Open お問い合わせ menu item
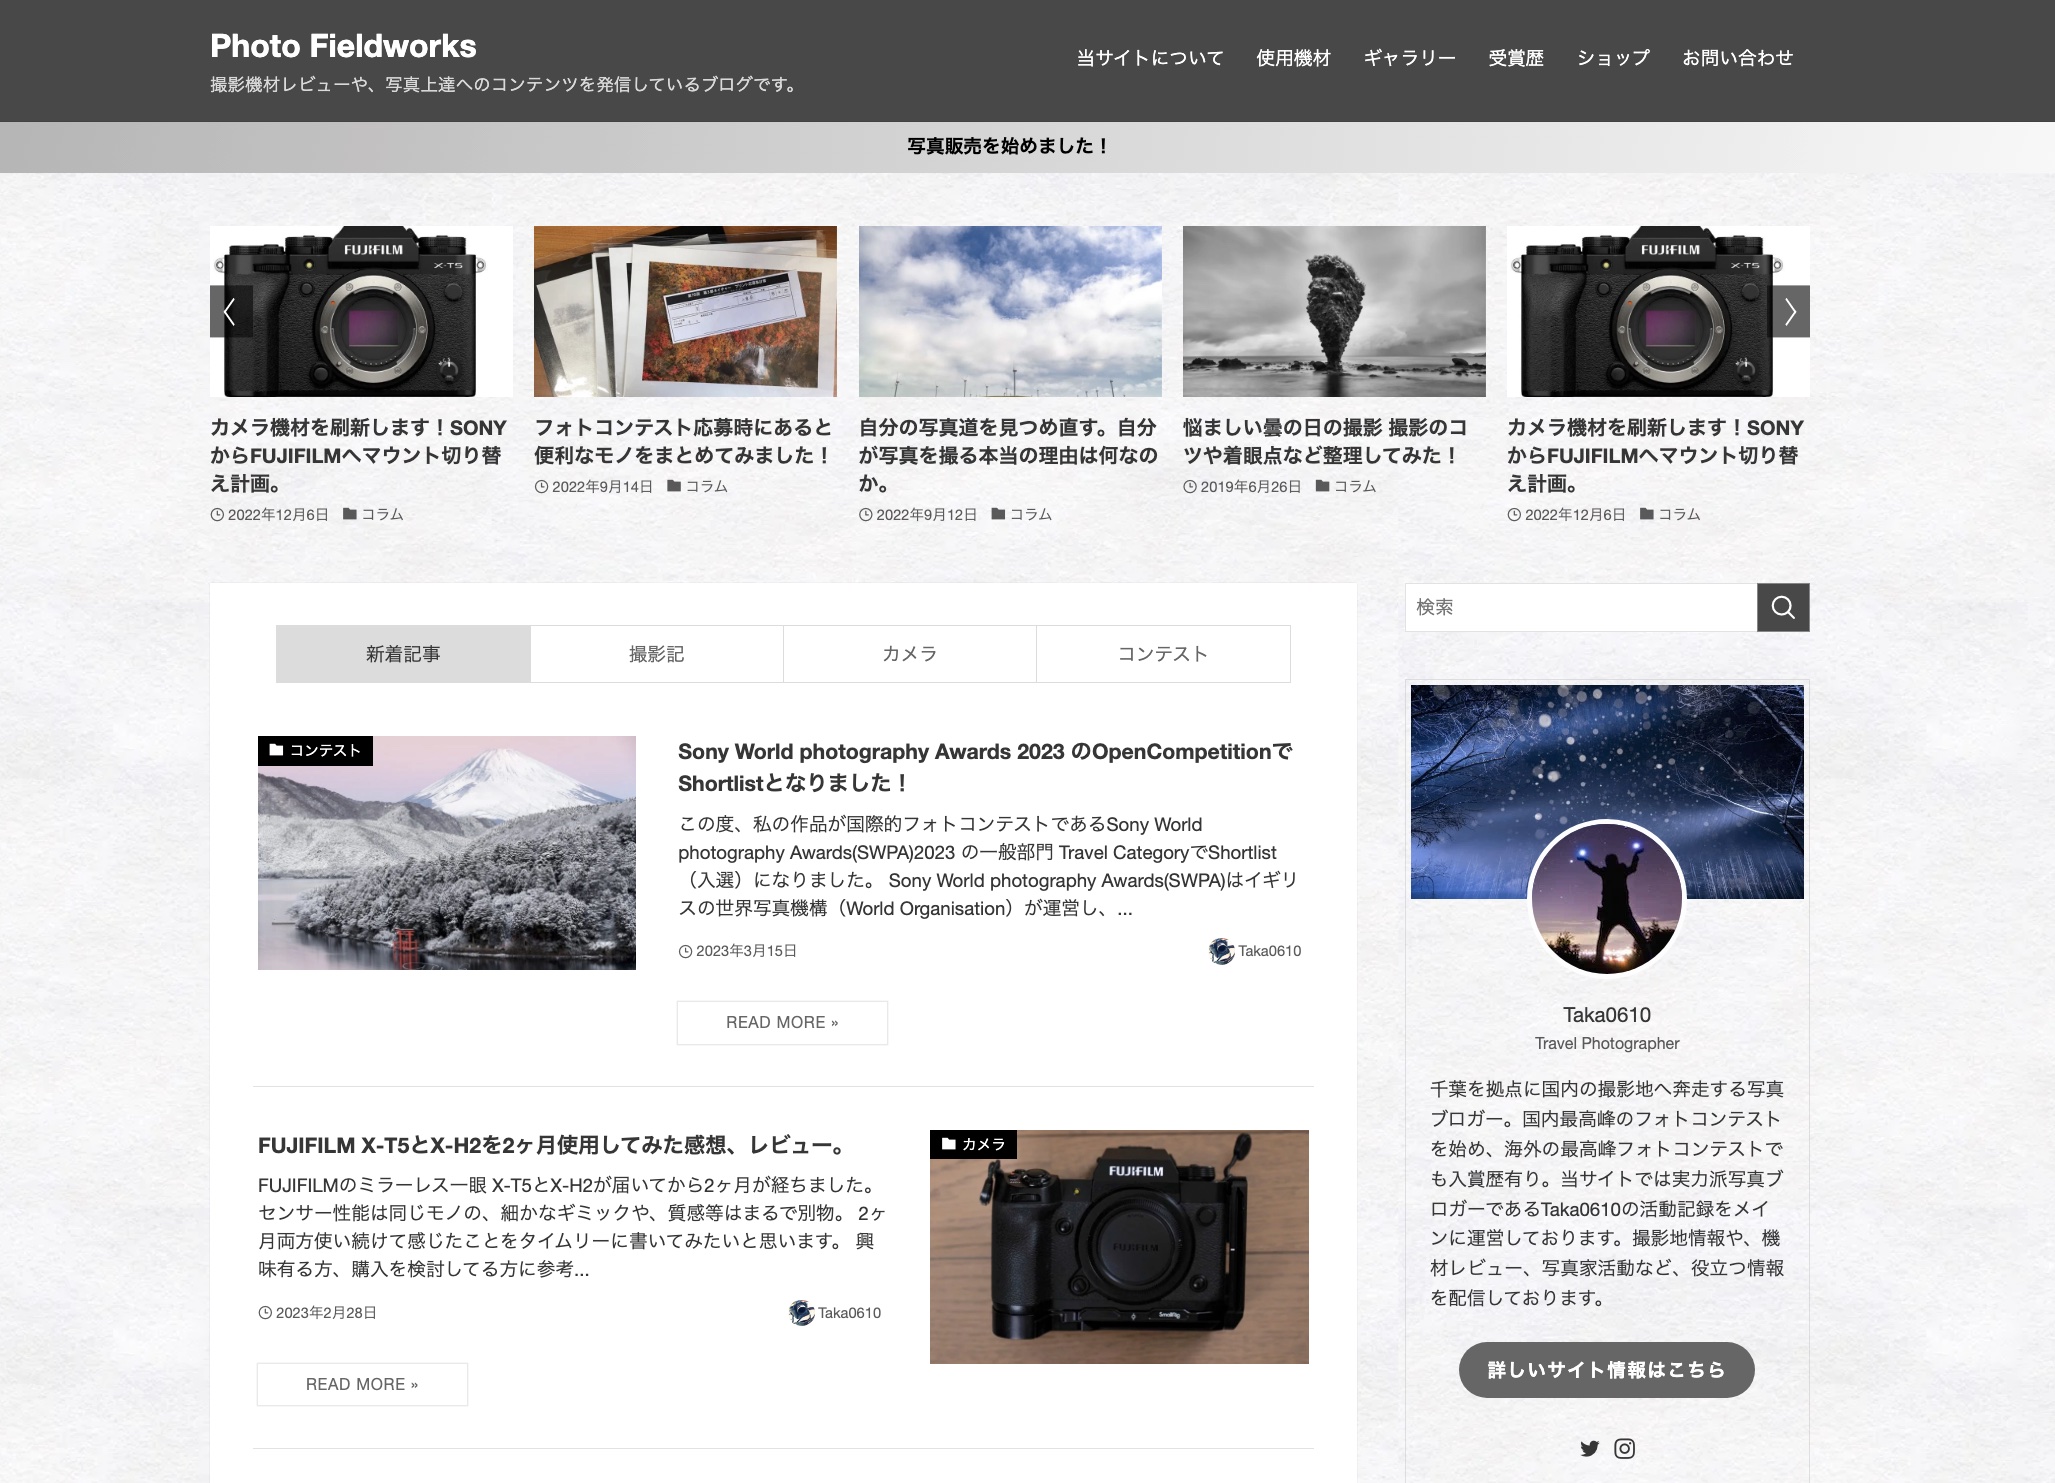 [x=1737, y=58]
